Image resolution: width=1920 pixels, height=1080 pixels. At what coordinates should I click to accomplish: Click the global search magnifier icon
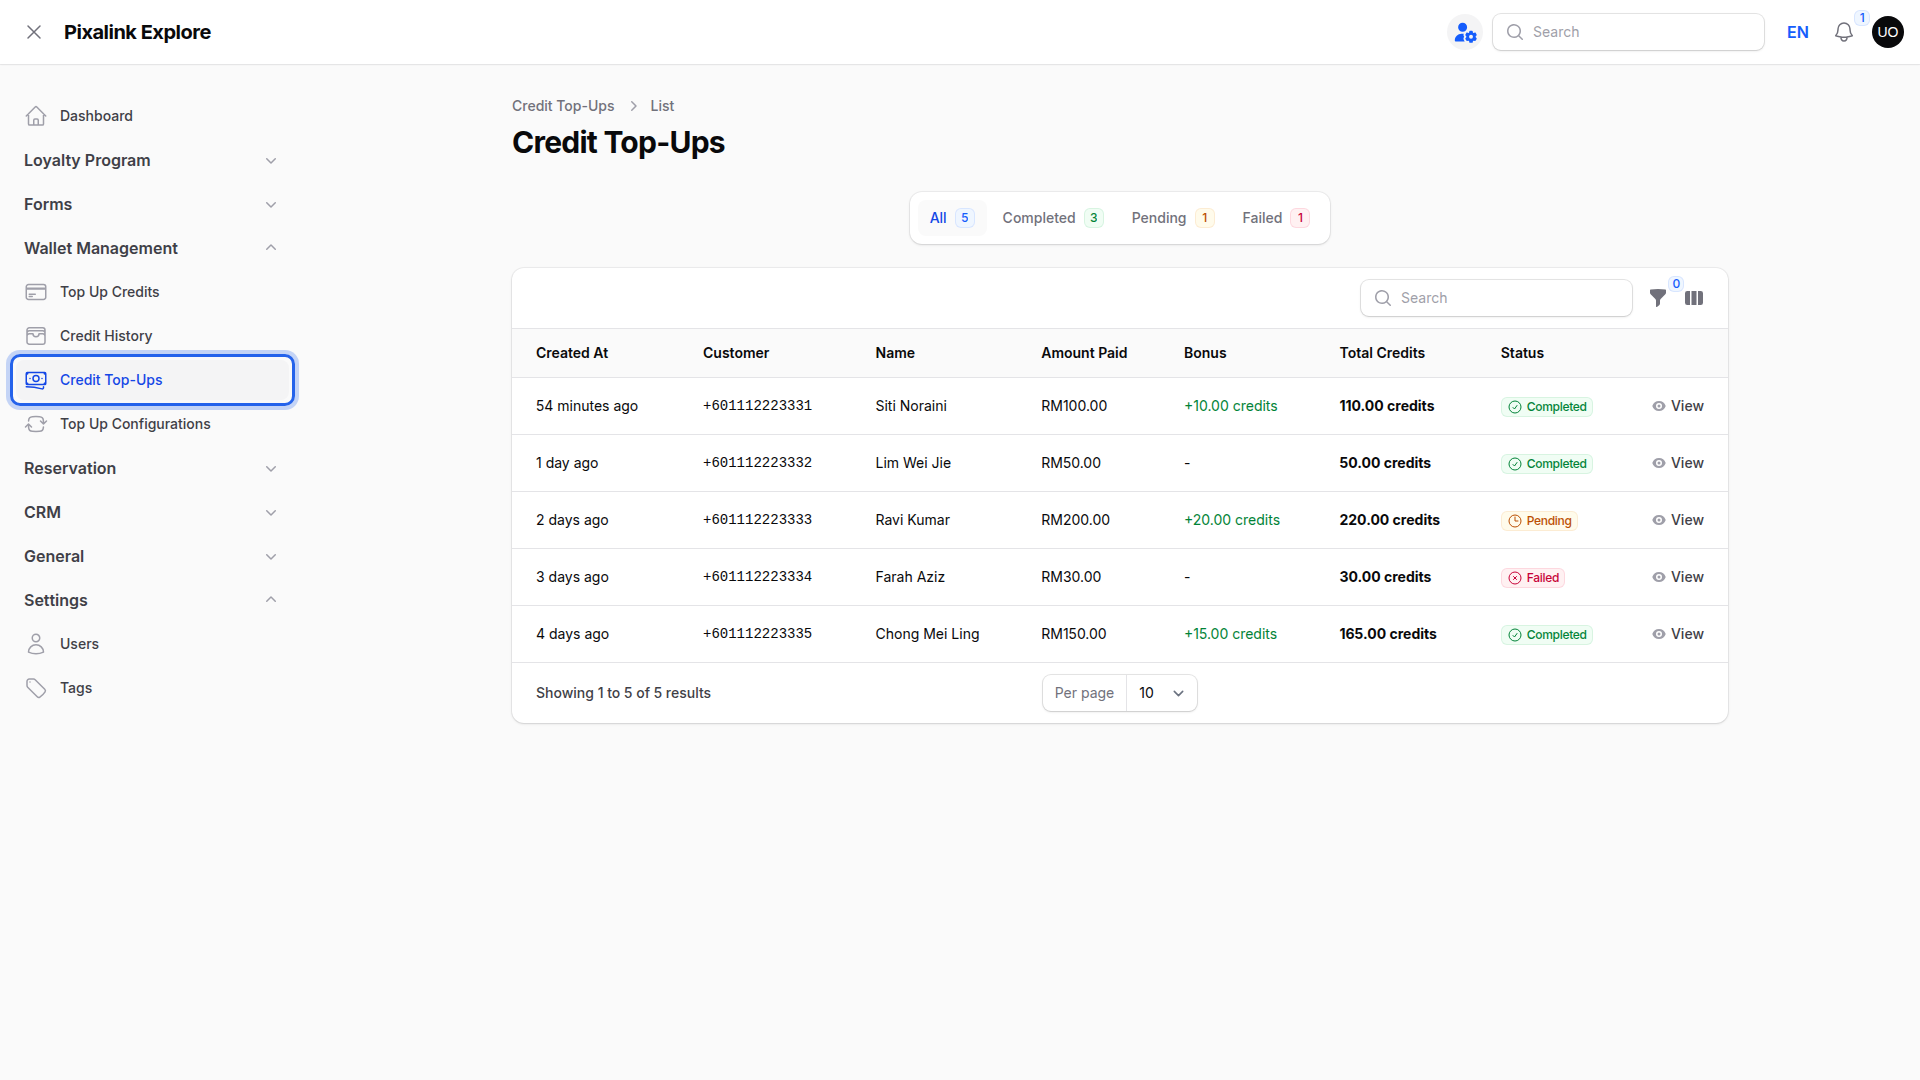[x=1515, y=32]
